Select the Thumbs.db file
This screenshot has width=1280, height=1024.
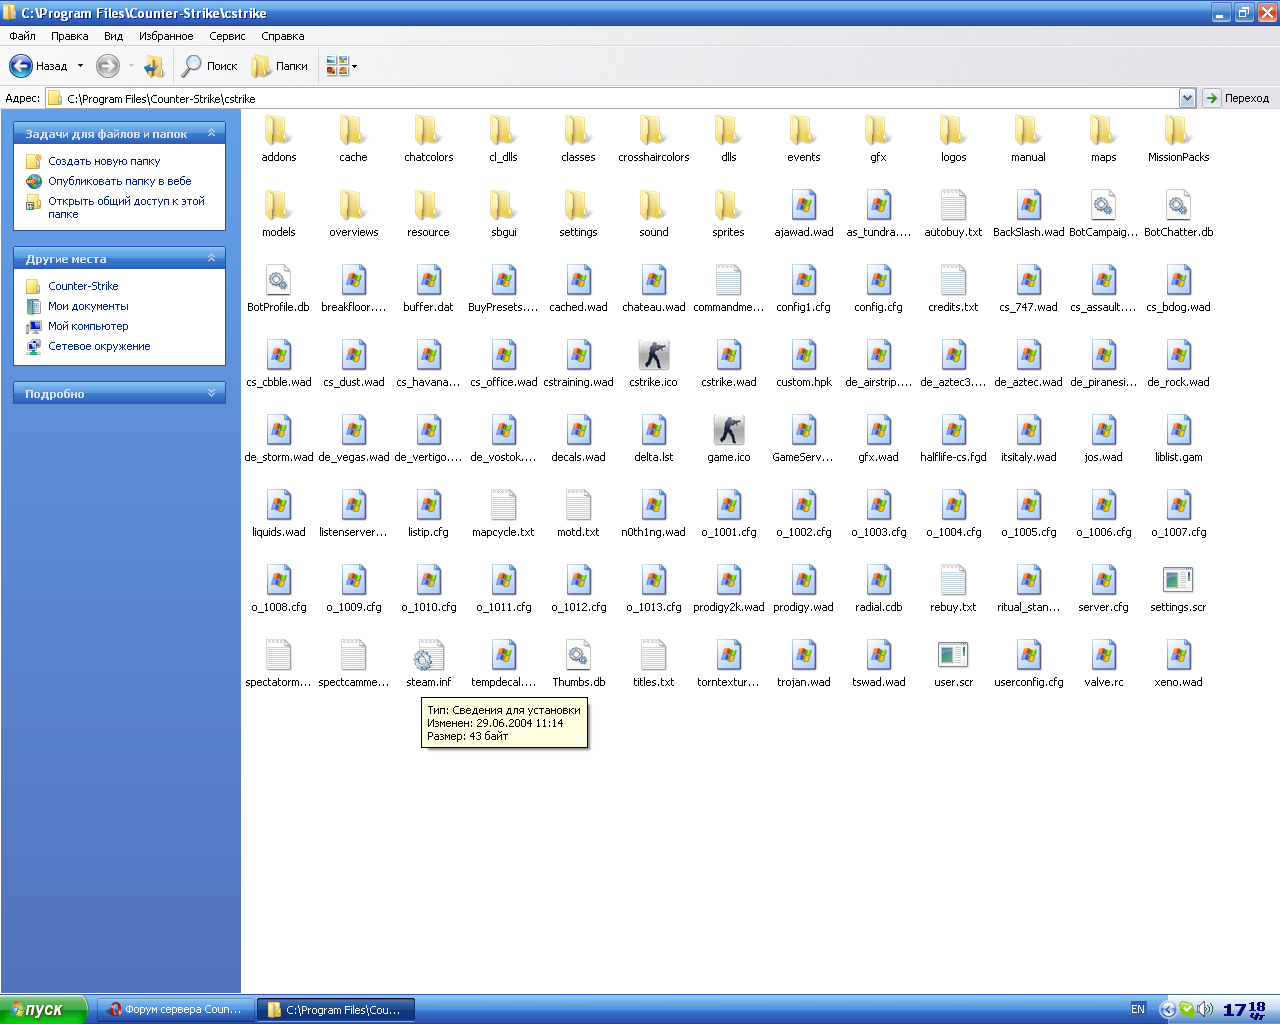[x=579, y=664]
